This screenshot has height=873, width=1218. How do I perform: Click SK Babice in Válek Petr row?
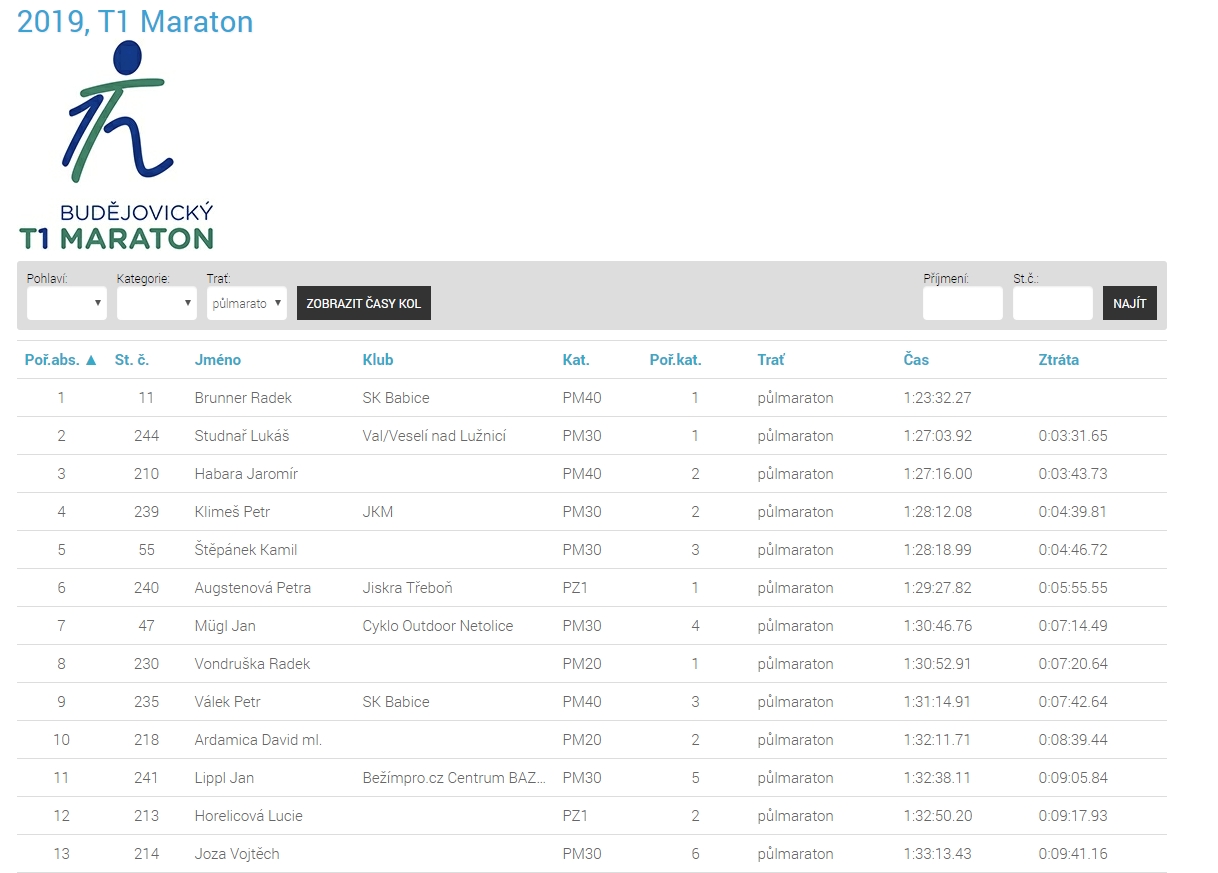396,702
